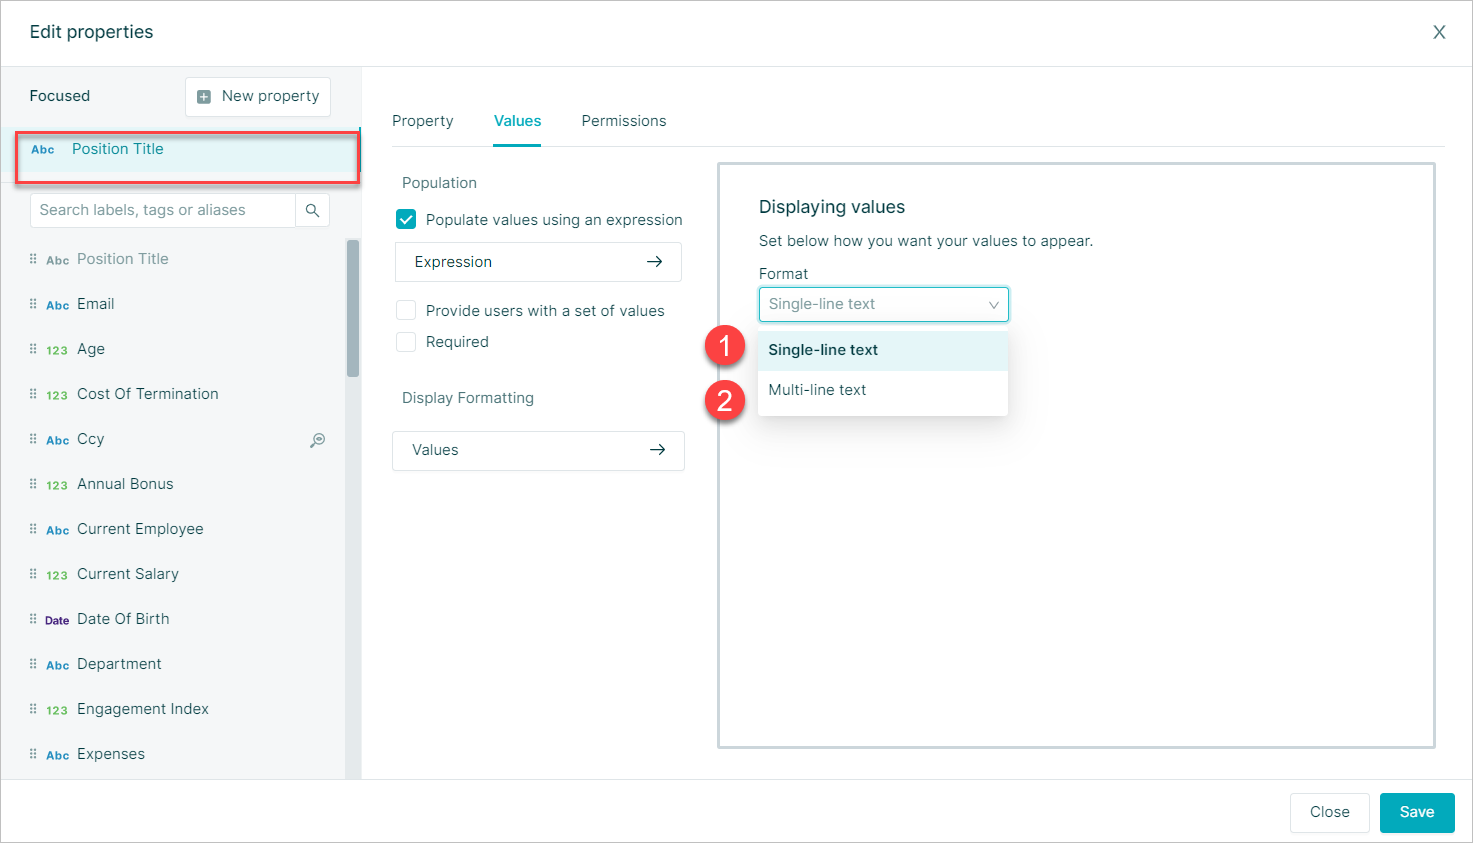Click the Close button
This screenshot has width=1473, height=843.
(x=1330, y=812)
